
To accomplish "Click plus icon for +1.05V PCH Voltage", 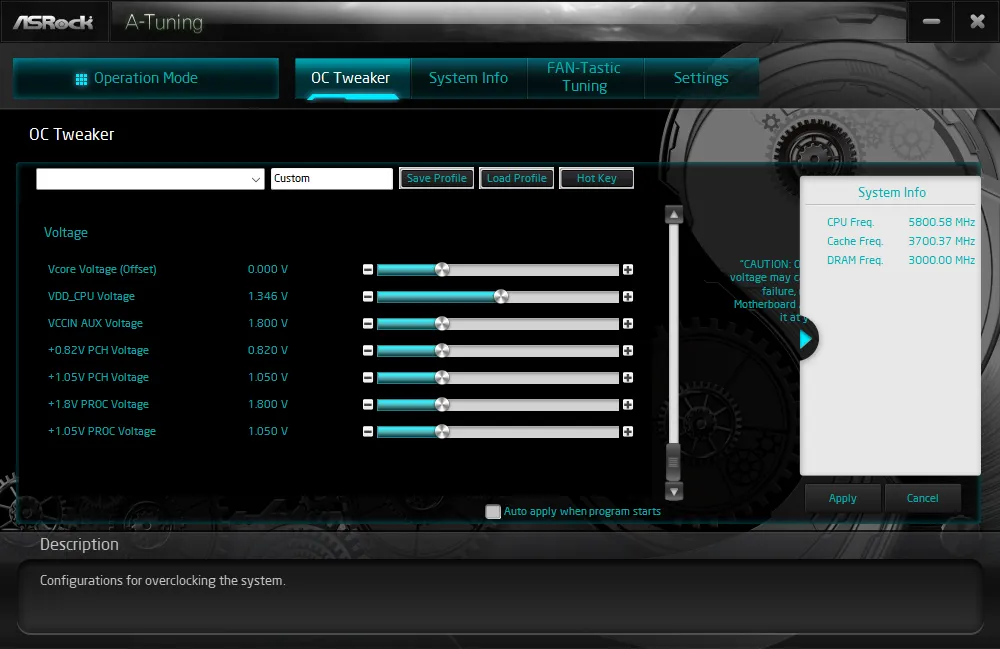I will tap(628, 377).
